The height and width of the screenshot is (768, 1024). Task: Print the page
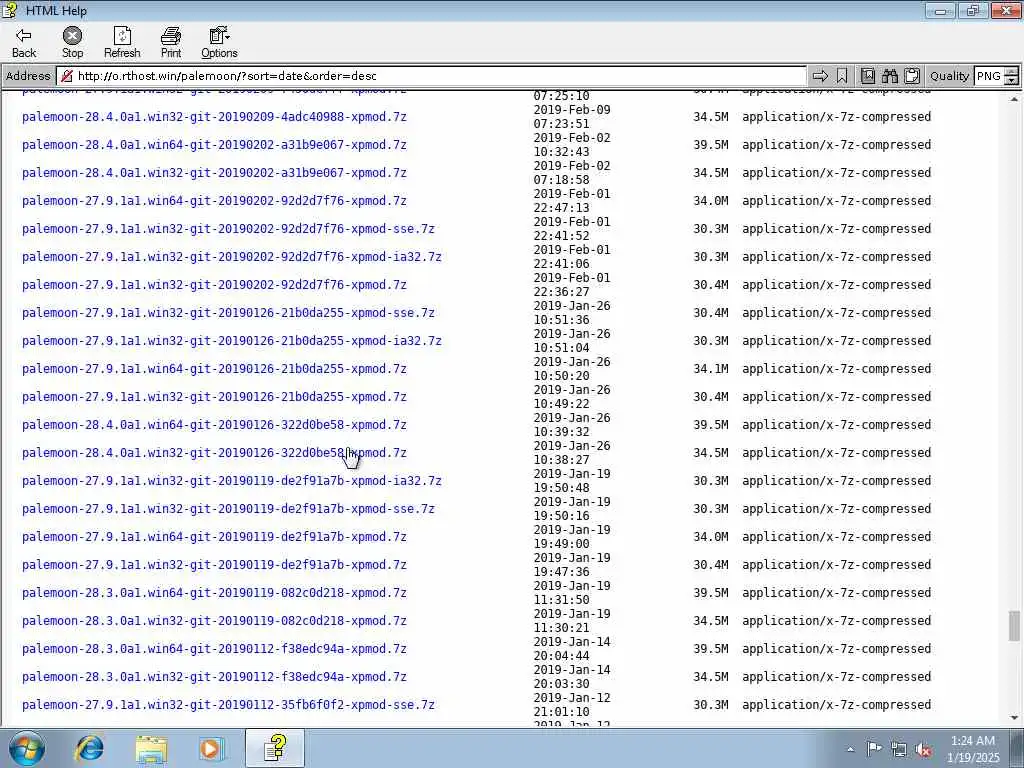(x=171, y=43)
